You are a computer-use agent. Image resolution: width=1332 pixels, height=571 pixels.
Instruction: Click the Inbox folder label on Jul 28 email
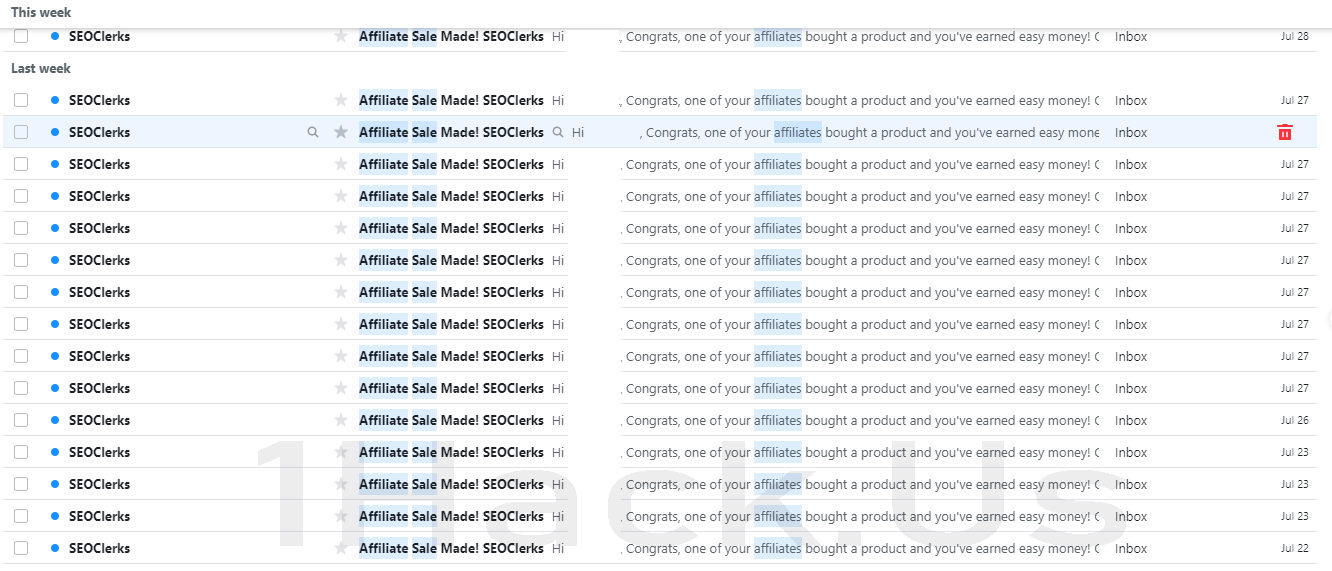pos(1131,36)
